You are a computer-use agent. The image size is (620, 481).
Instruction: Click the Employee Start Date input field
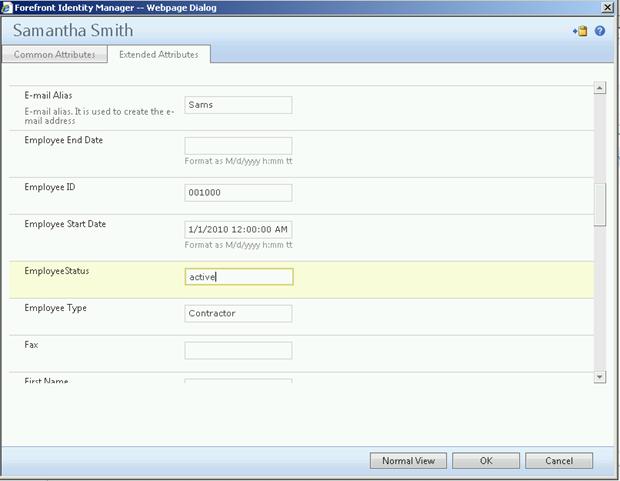click(238, 229)
